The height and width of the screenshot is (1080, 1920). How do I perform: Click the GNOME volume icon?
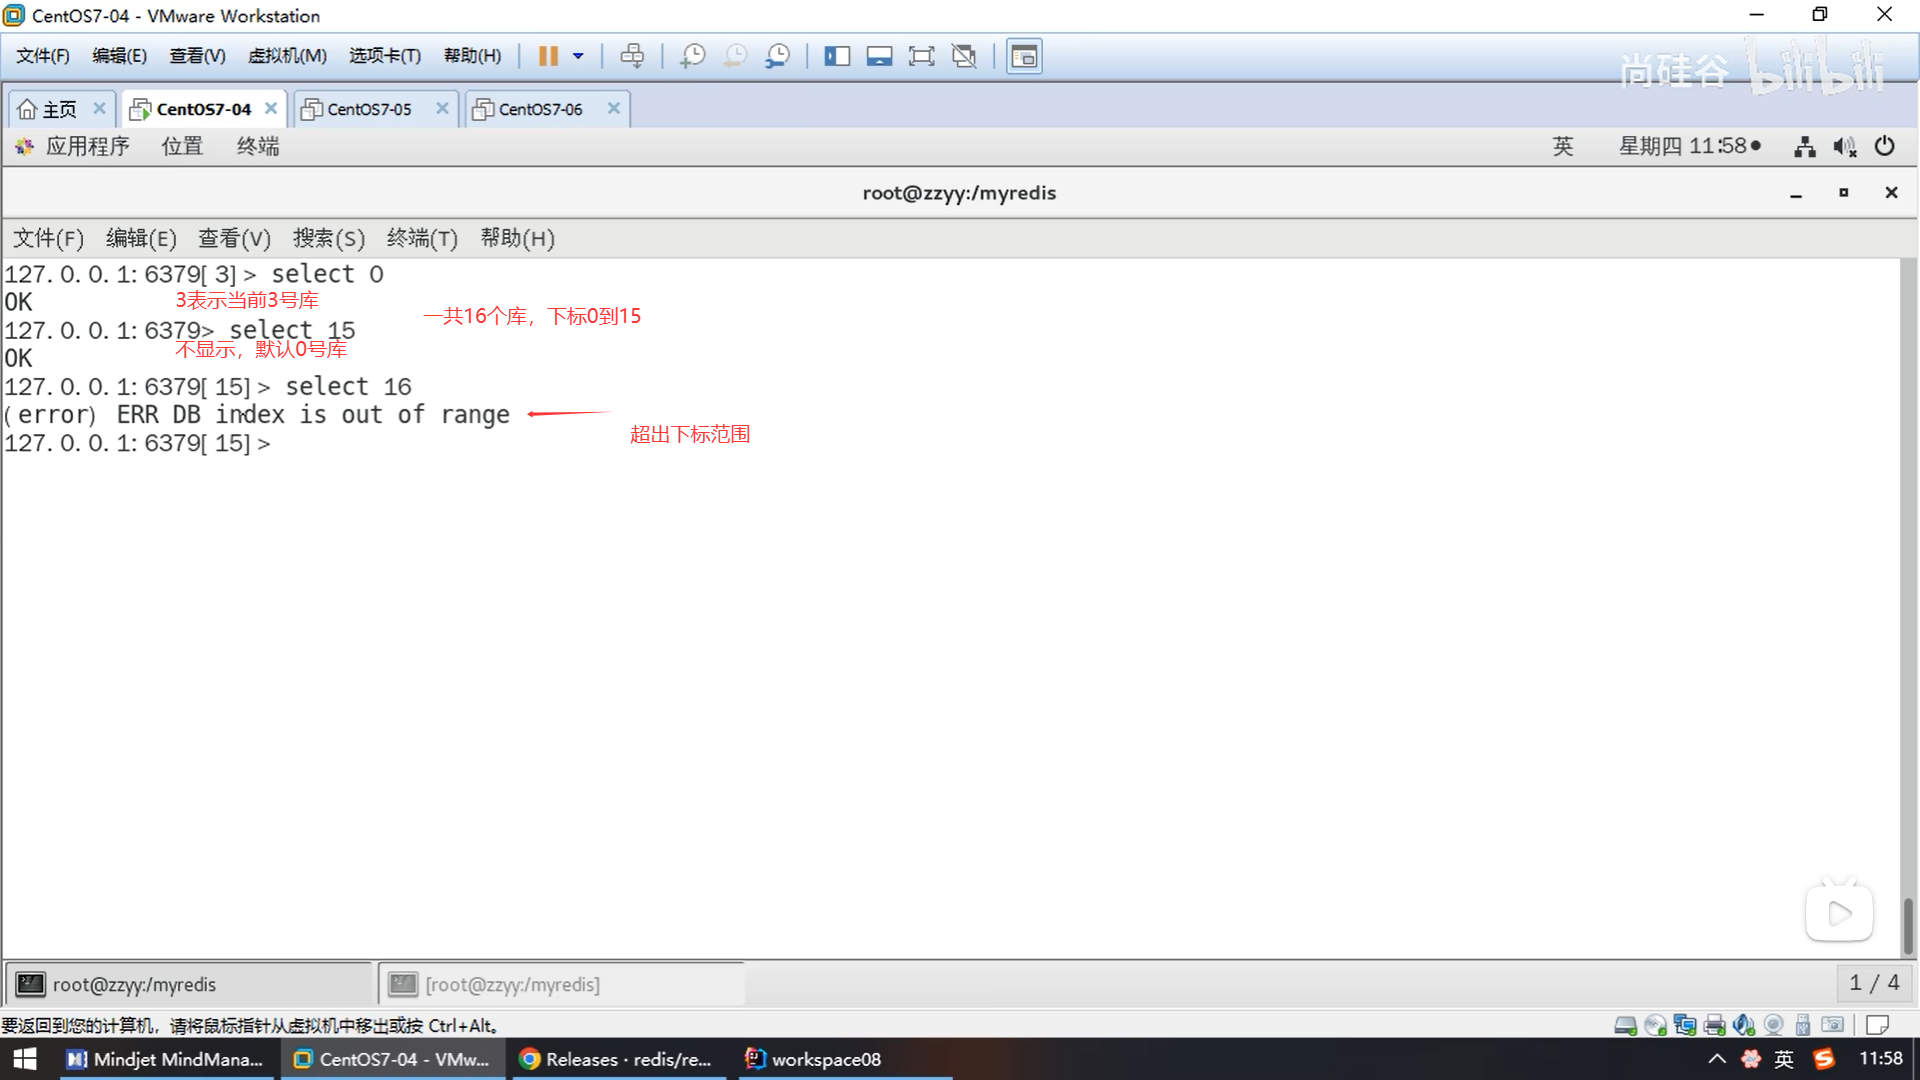1844,147
